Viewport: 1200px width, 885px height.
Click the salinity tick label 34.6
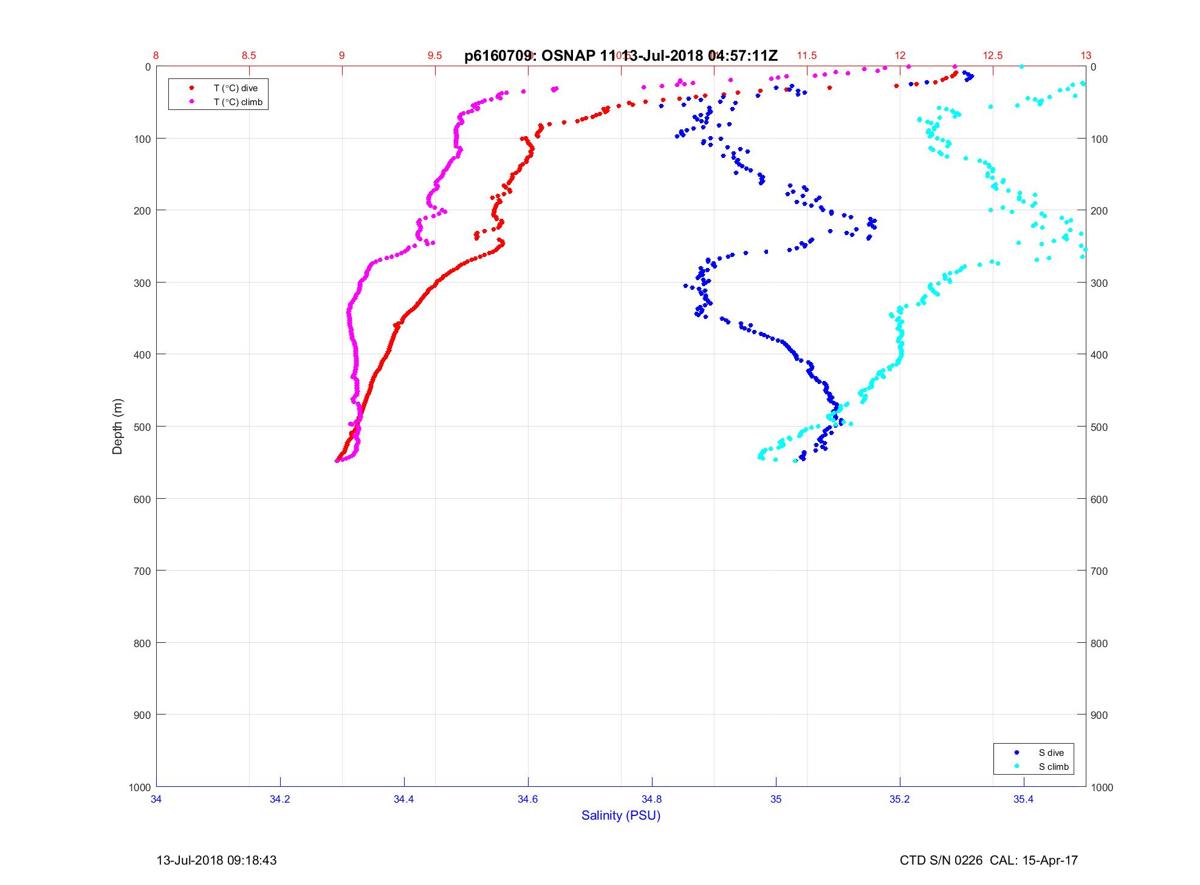coord(528,799)
